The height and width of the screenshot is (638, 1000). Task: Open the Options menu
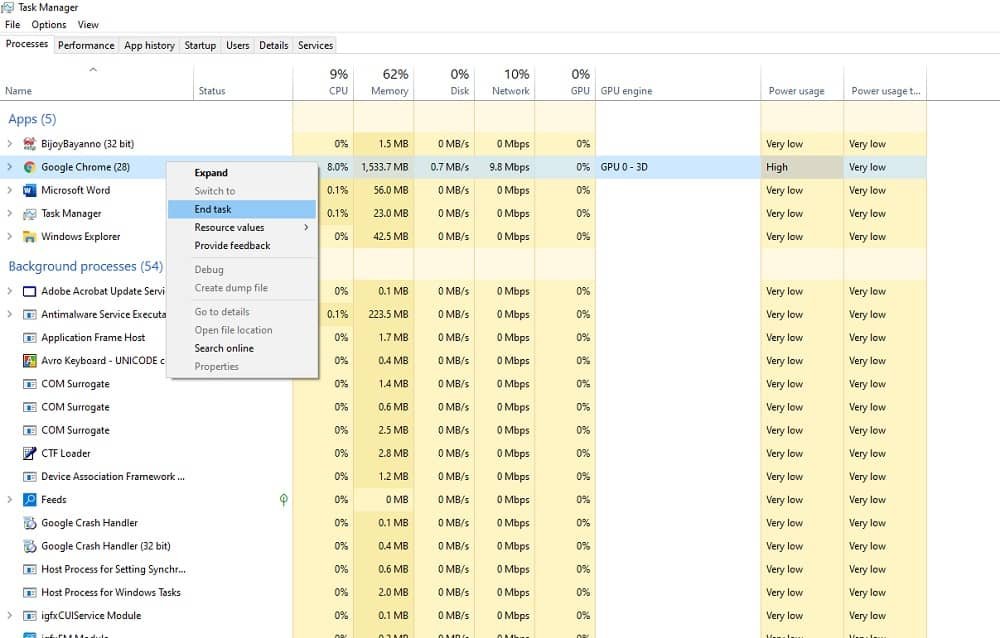pyautogui.click(x=48, y=24)
